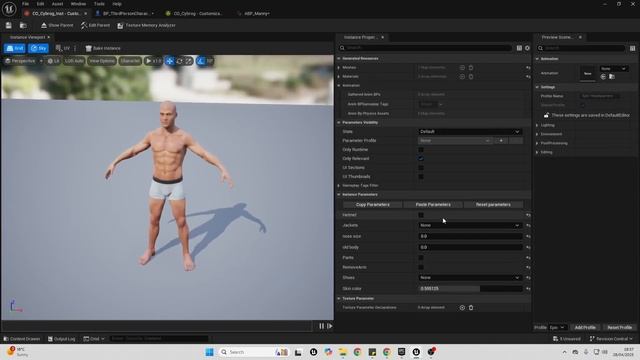Click the Lit view mode button

53,61
